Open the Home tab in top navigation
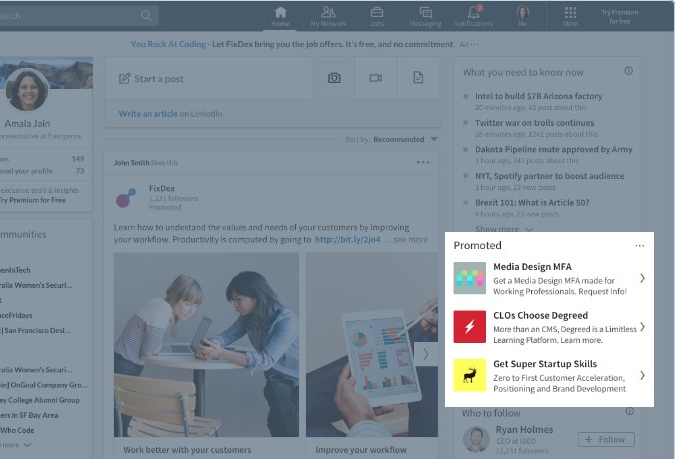Viewport: 675px width, 459px height. point(280,16)
